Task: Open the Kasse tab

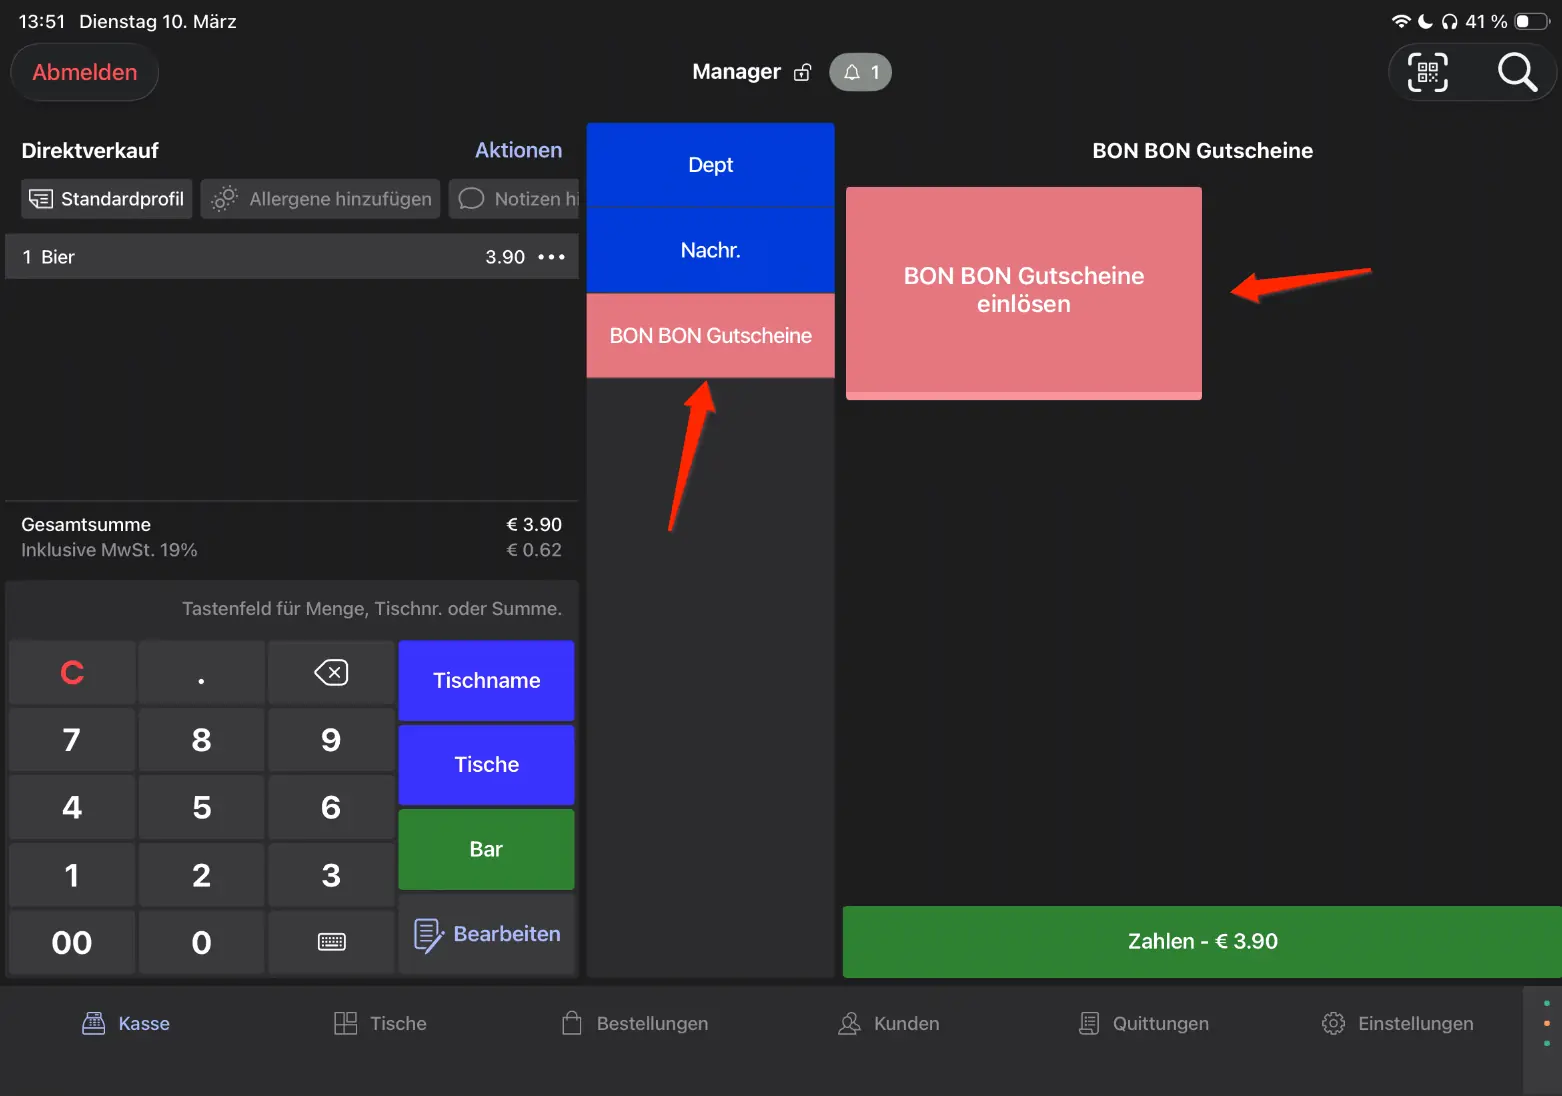Action: point(126,1023)
